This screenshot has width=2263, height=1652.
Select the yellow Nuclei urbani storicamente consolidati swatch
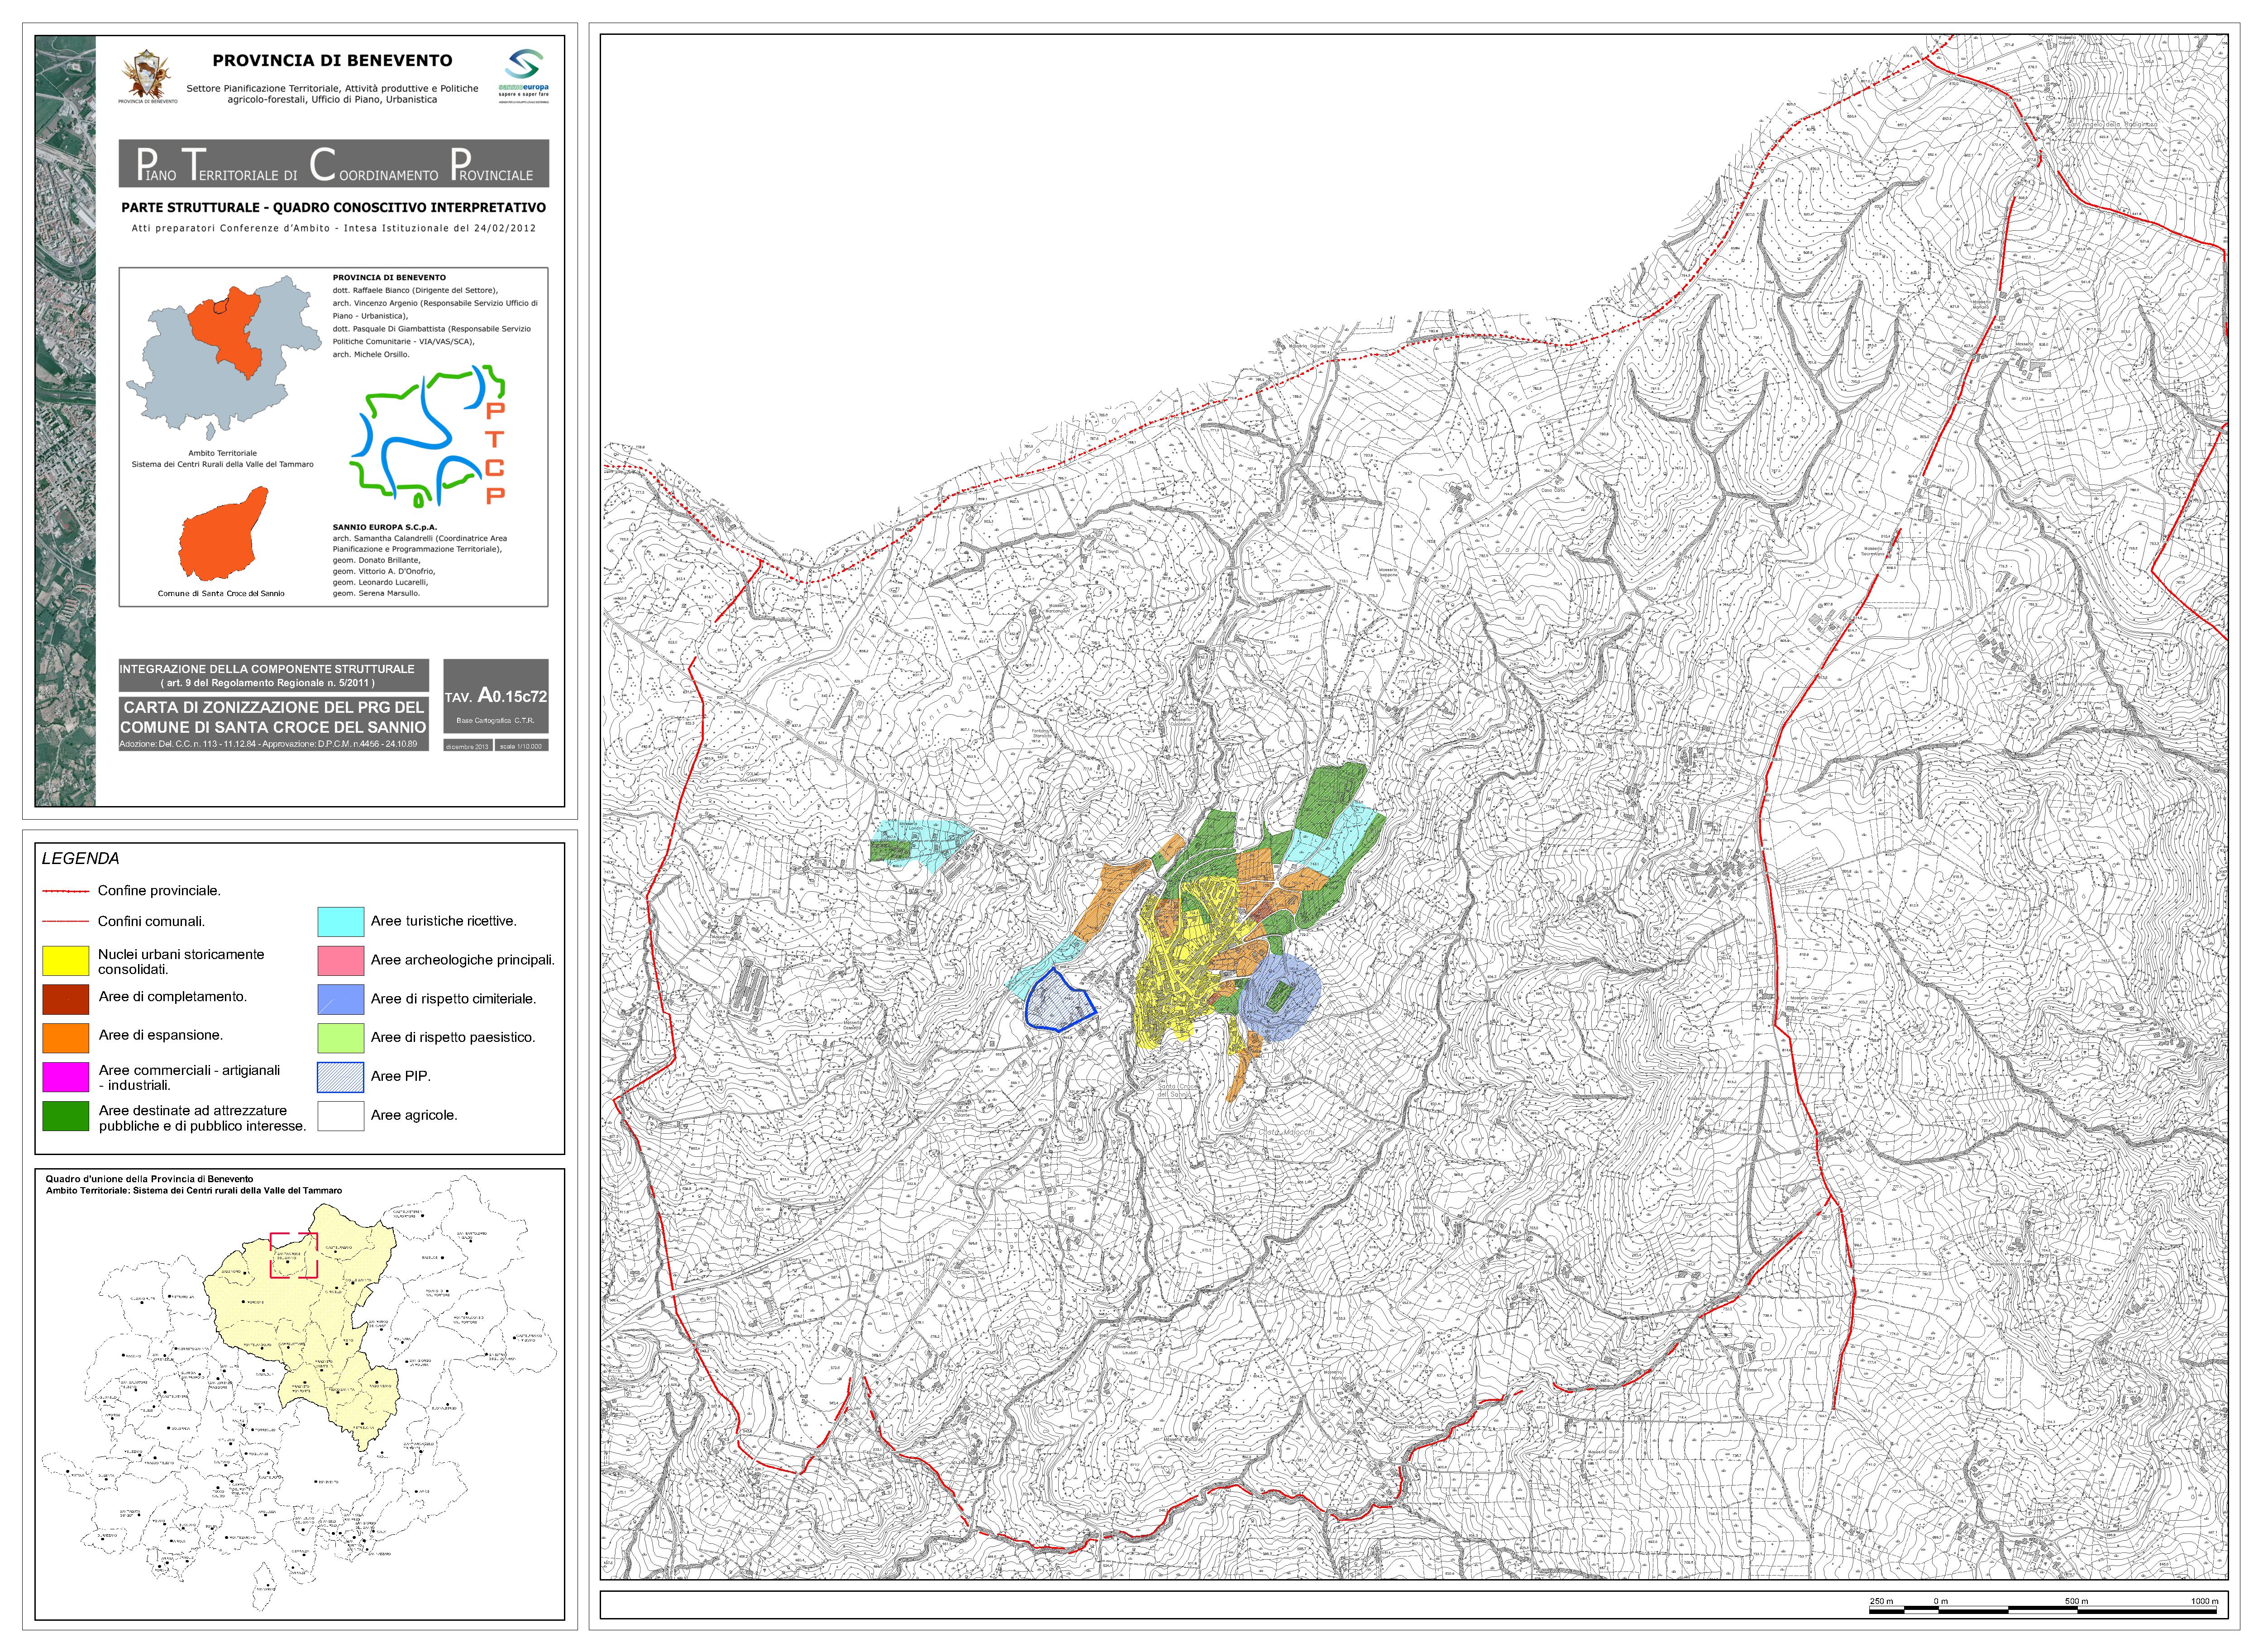point(66,961)
